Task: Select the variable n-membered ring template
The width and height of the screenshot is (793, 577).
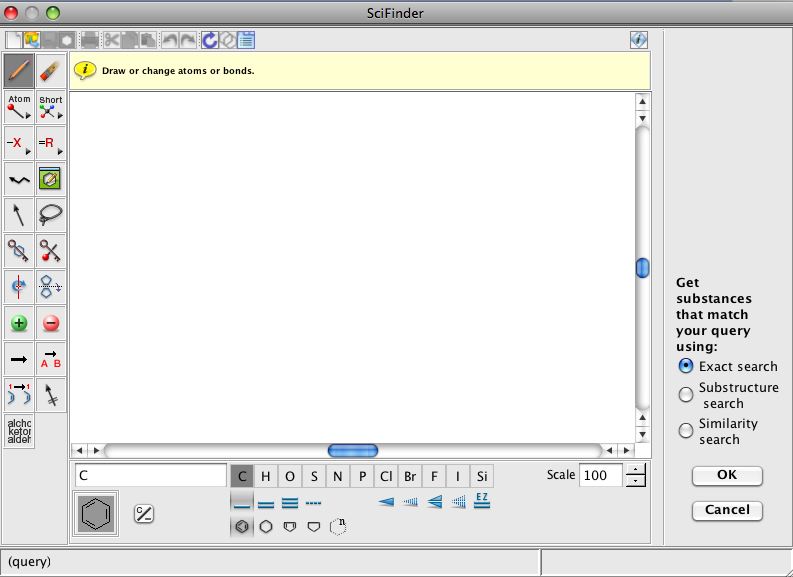Action: 338,526
